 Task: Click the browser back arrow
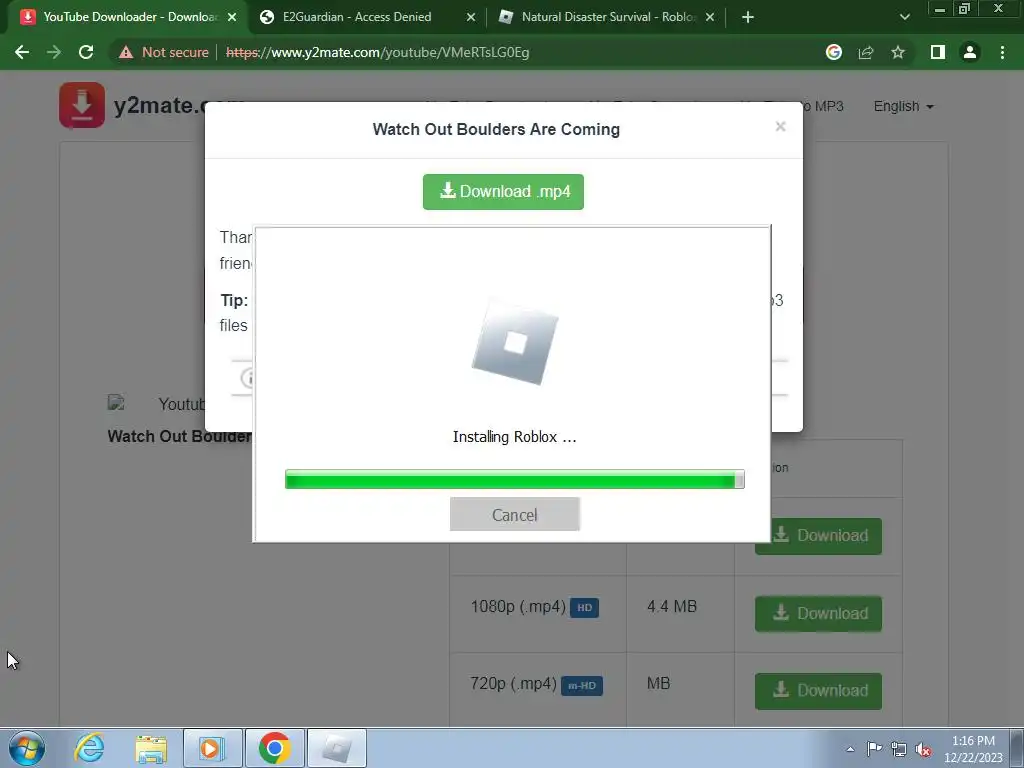pos(22,52)
